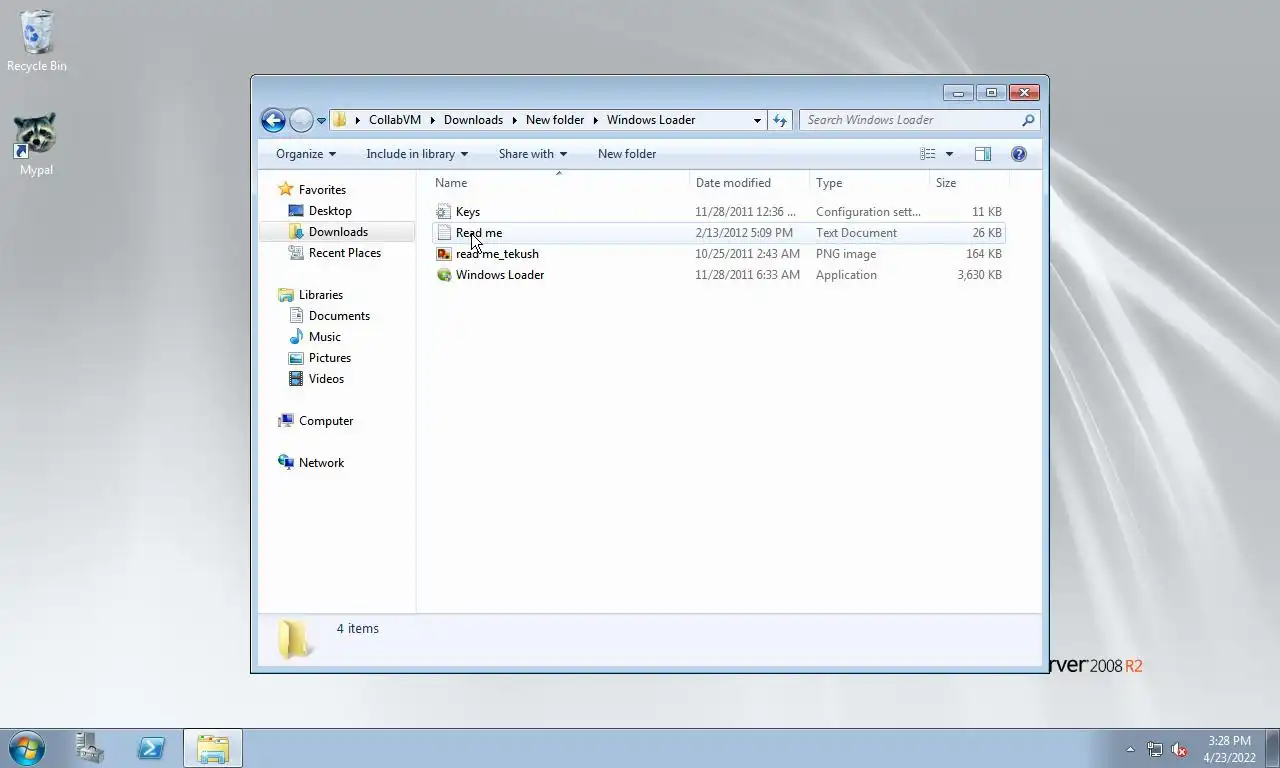Open the Windows Start menu
The width and height of the screenshot is (1280, 768).
(27, 748)
